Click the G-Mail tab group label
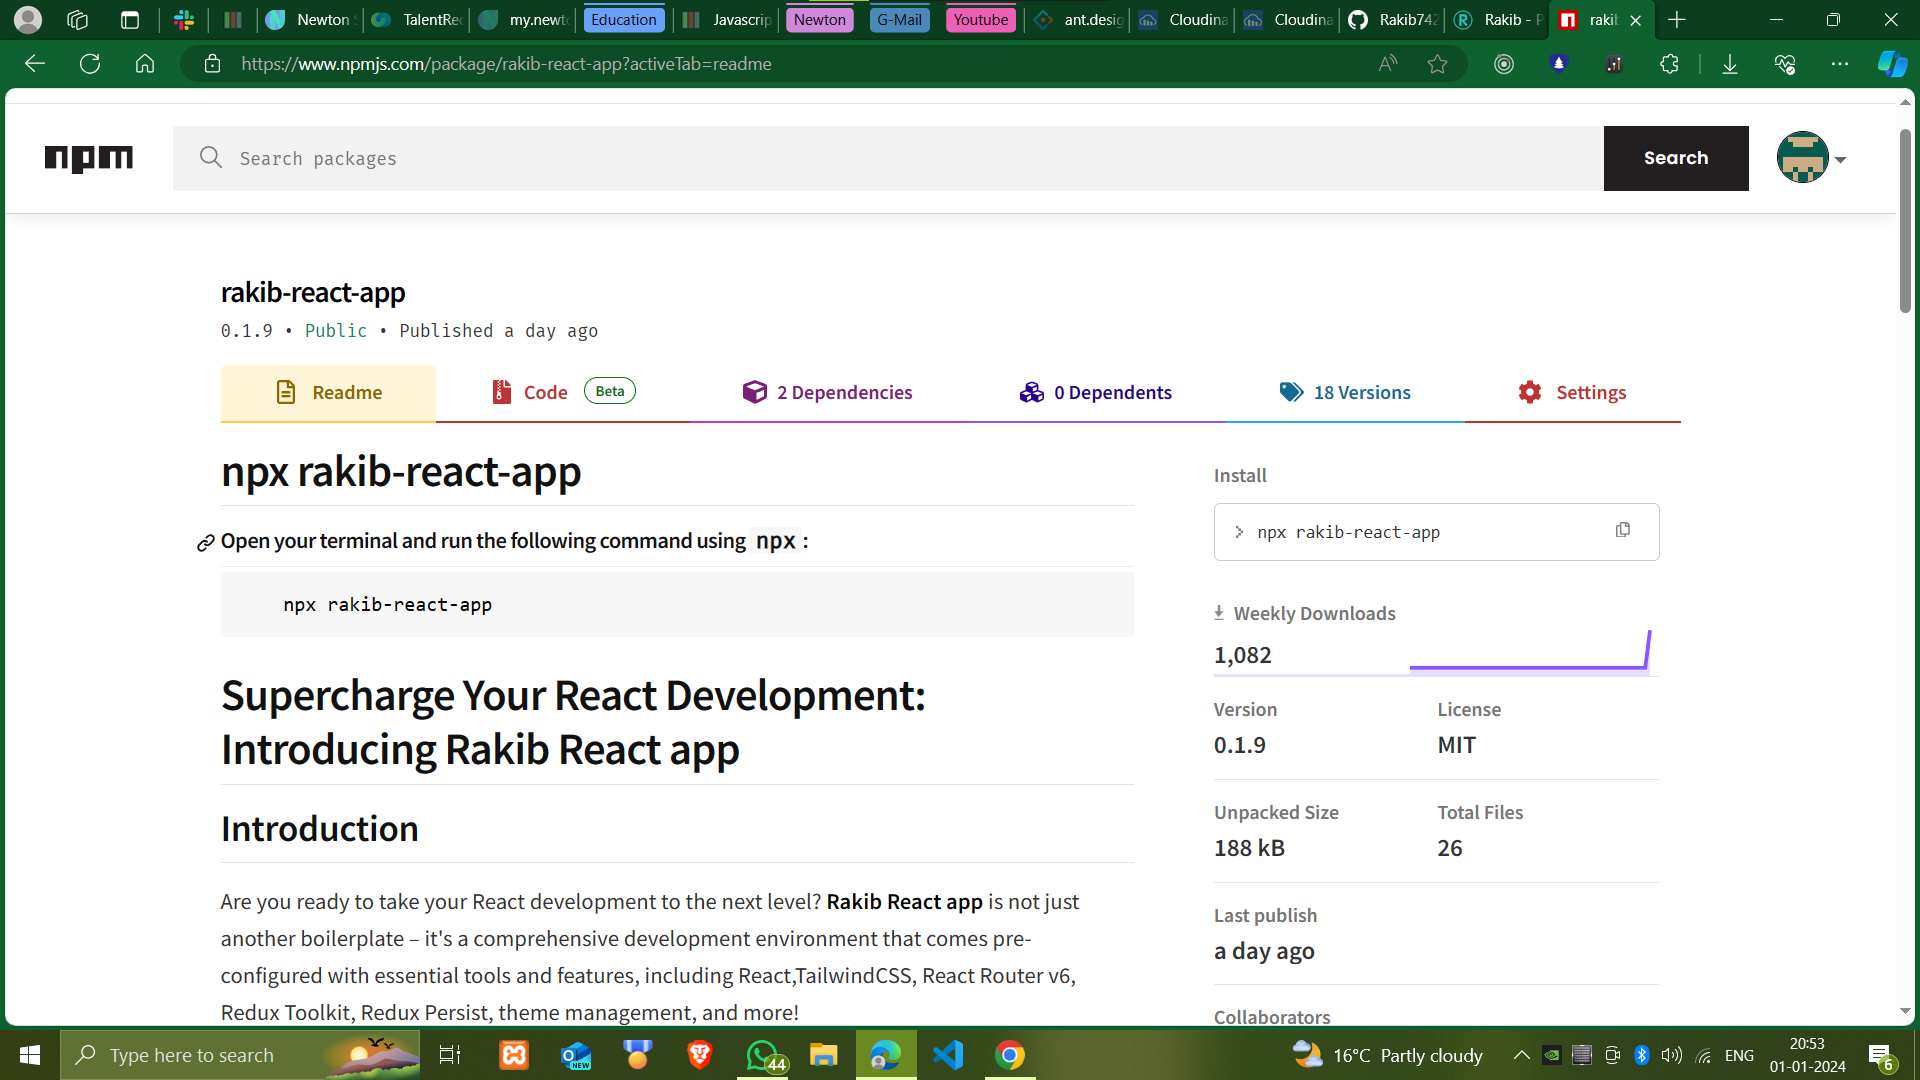 (899, 19)
